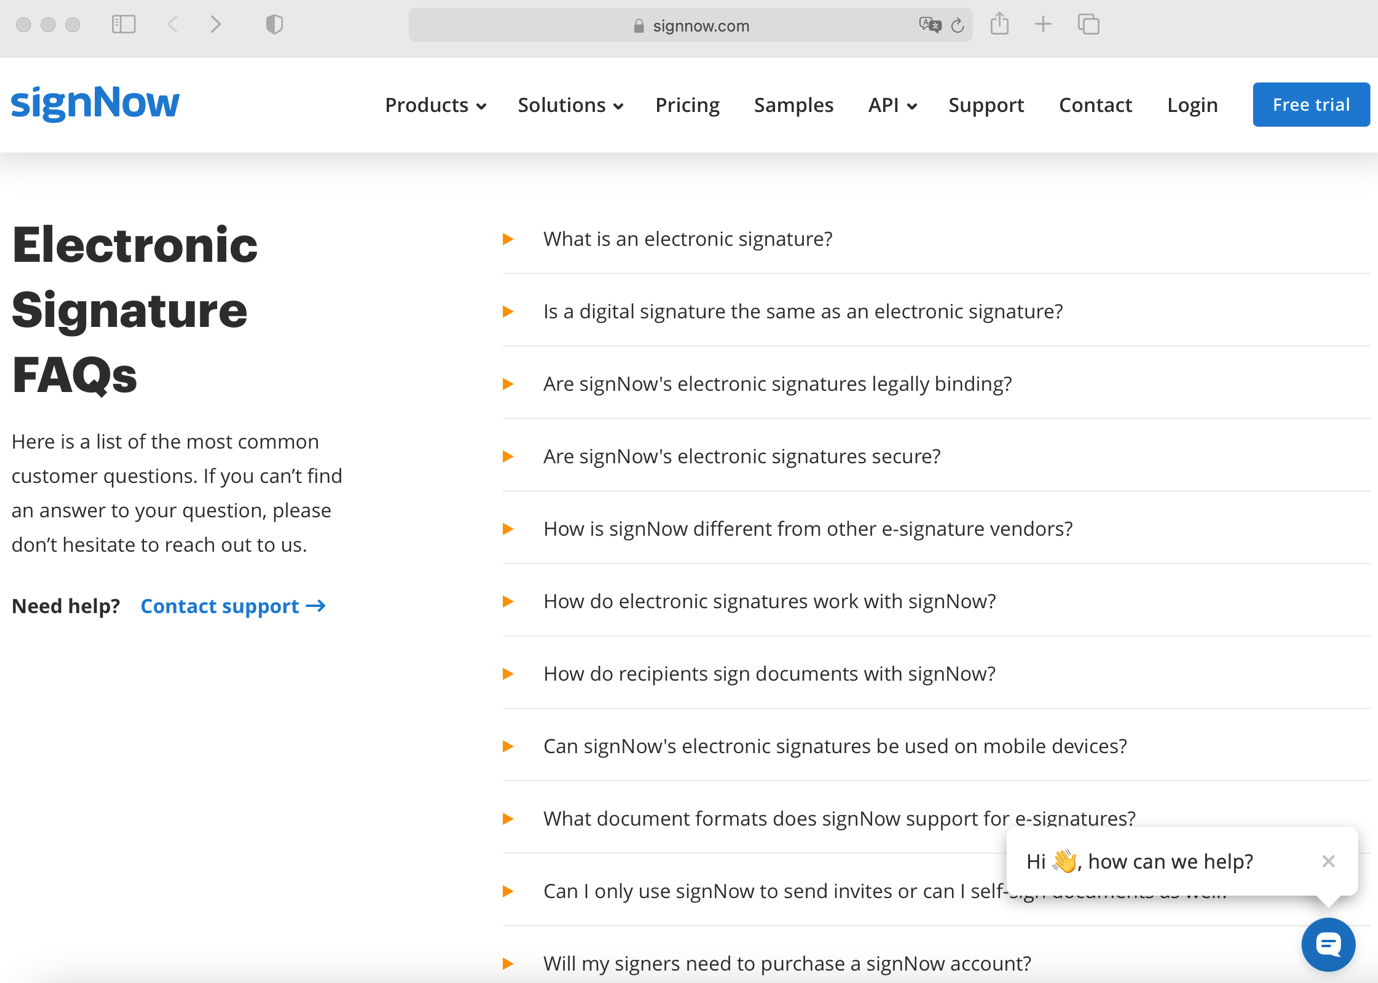Screen dimensions: 1378x983
Task: Open the Safari share icon
Action: coord(999,24)
